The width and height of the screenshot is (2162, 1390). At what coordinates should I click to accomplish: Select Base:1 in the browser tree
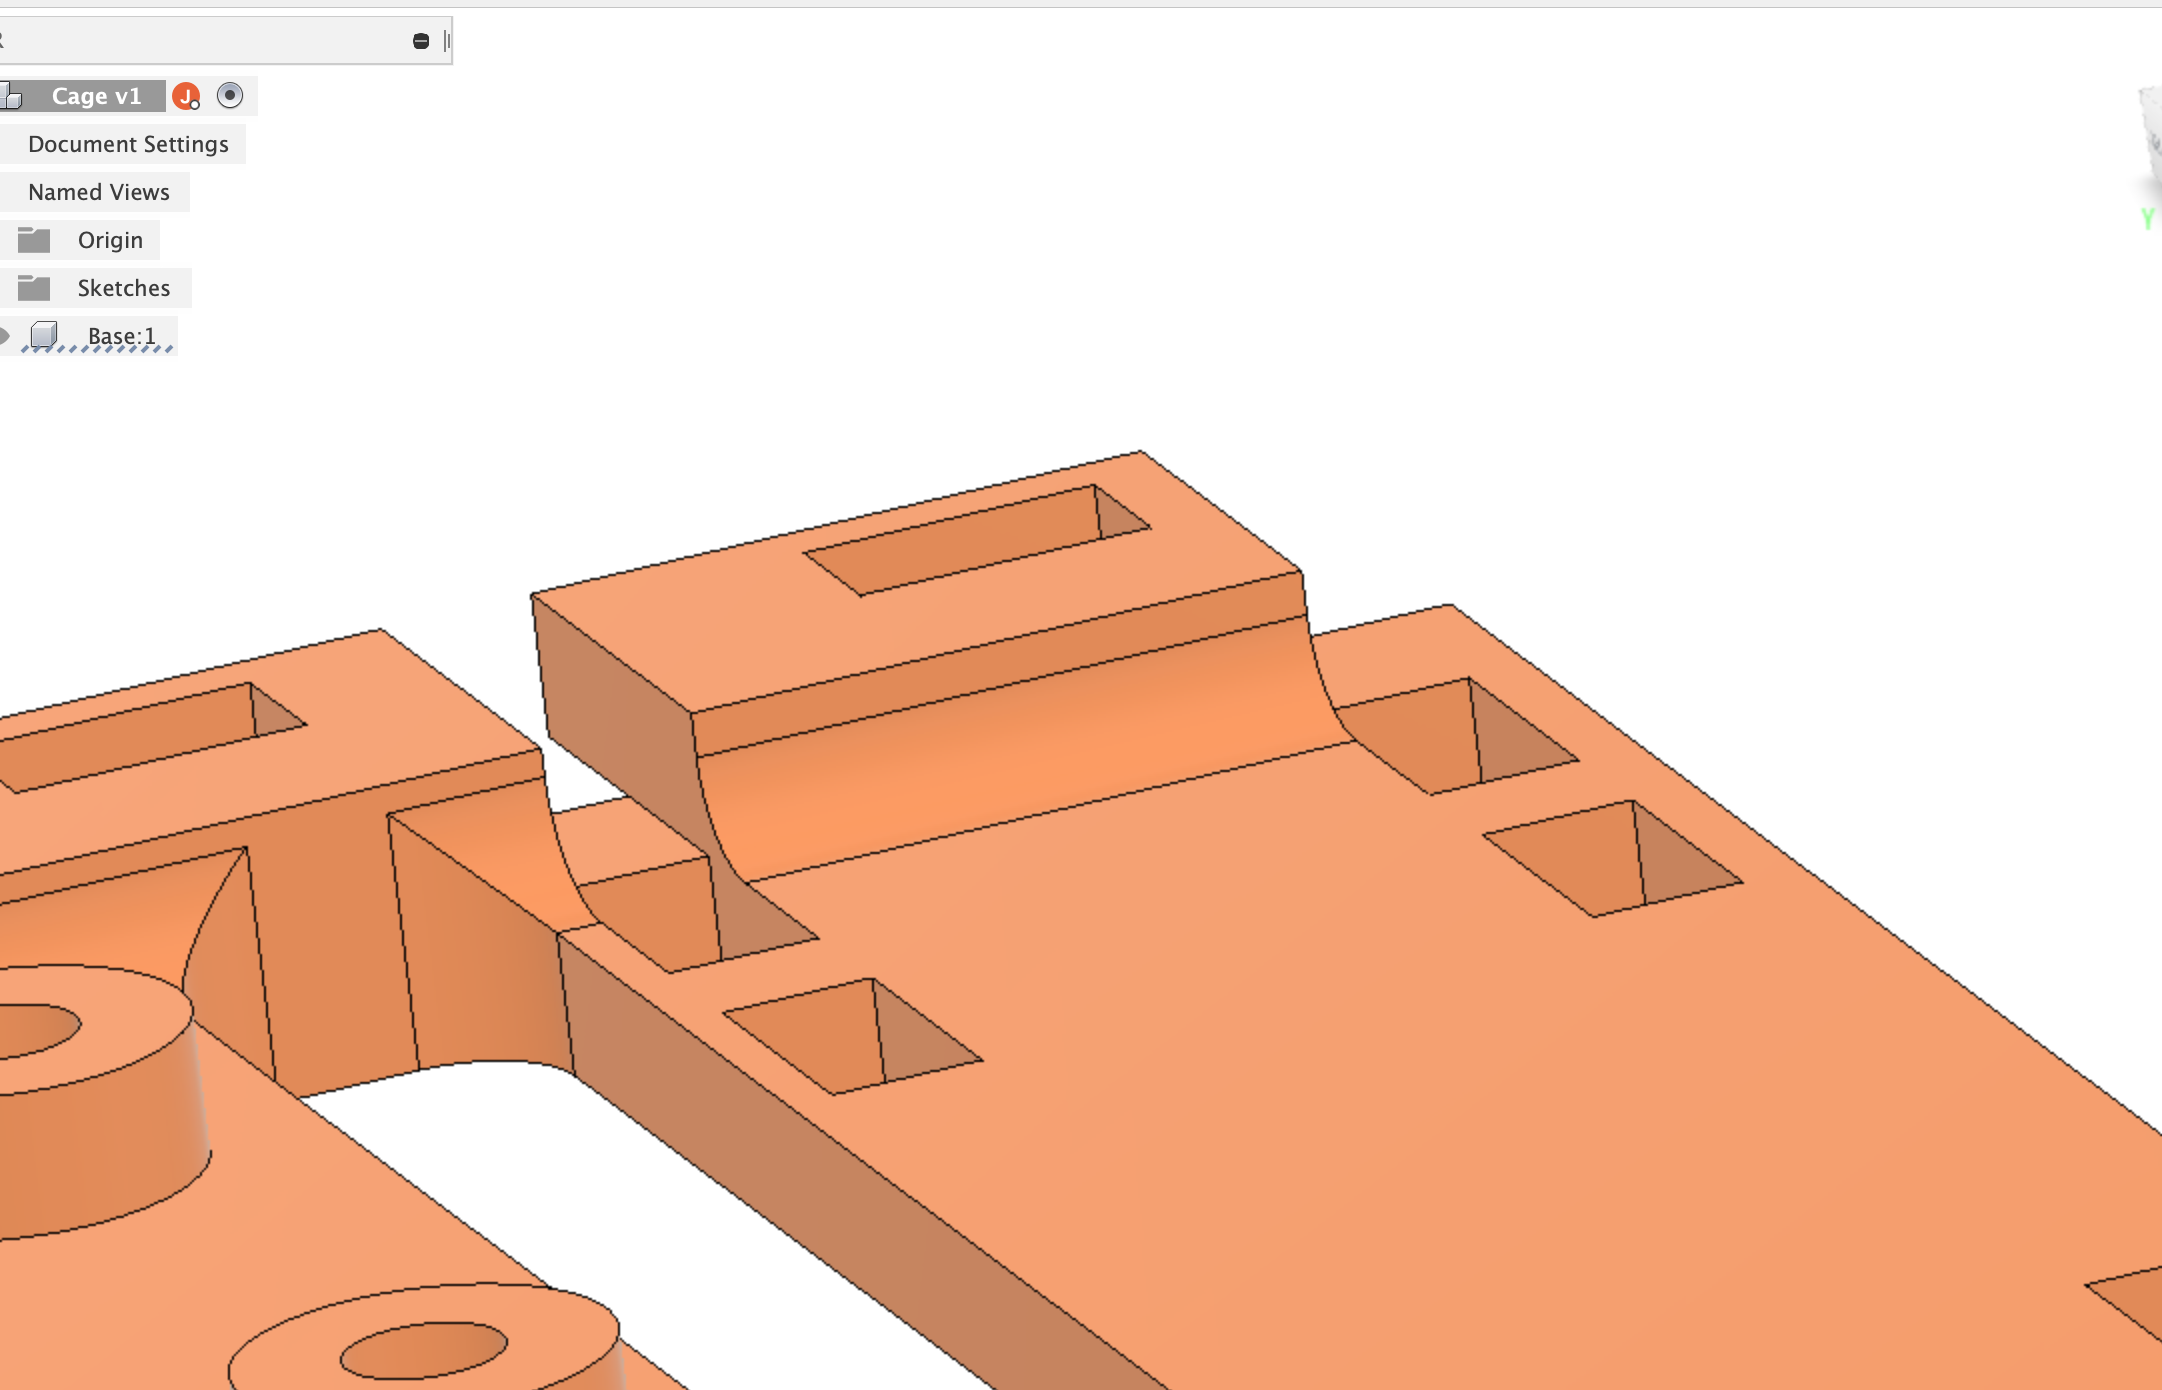[120, 336]
